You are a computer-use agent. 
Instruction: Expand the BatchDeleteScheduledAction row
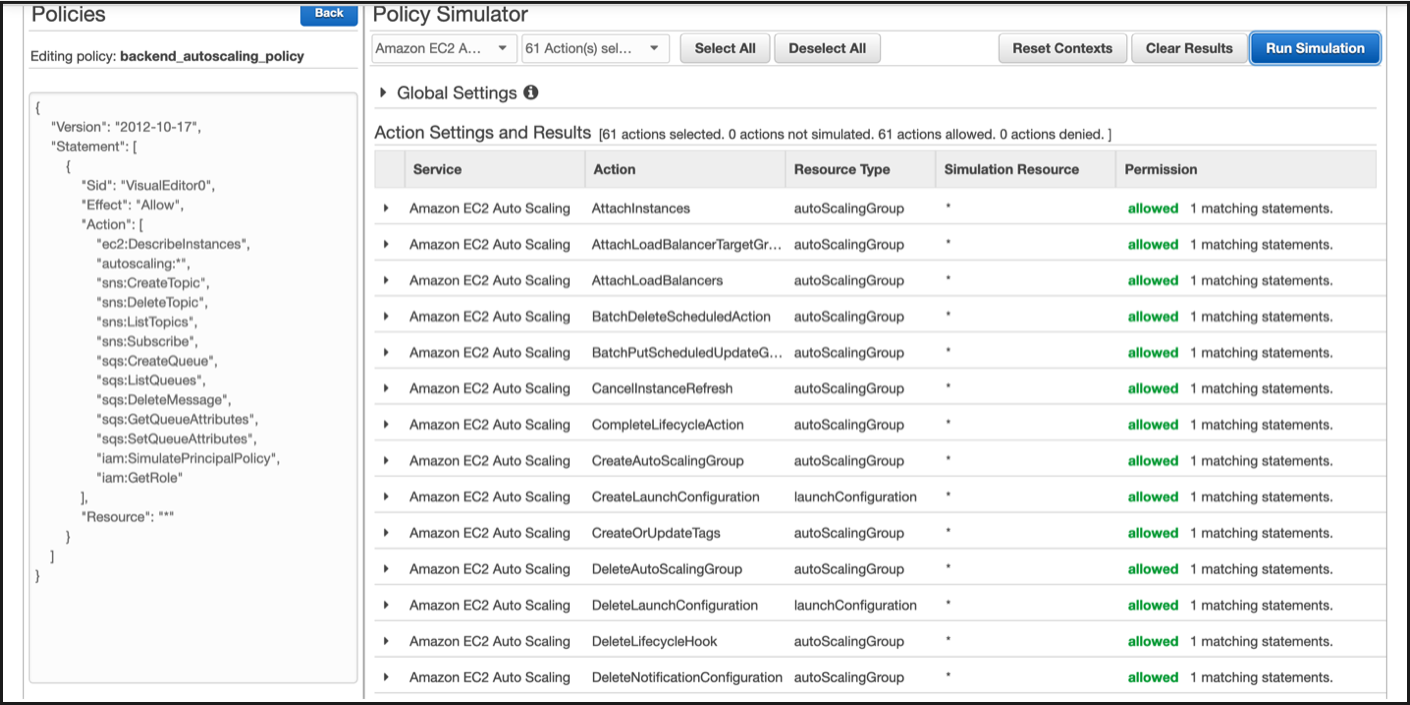point(386,317)
